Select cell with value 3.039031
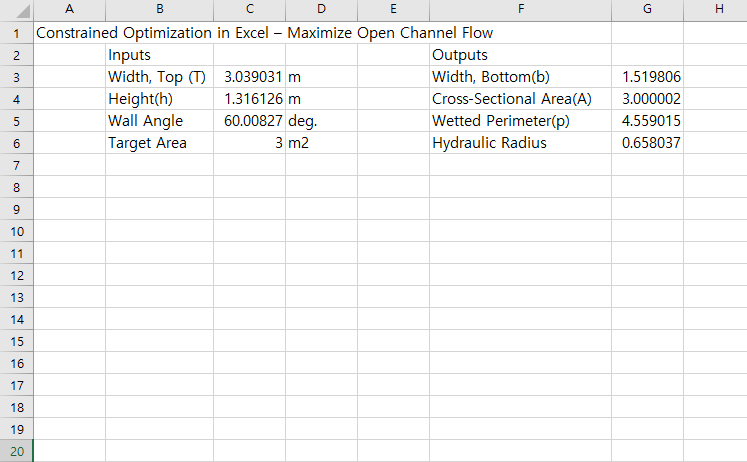This screenshot has height=462, width=747. point(250,77)
